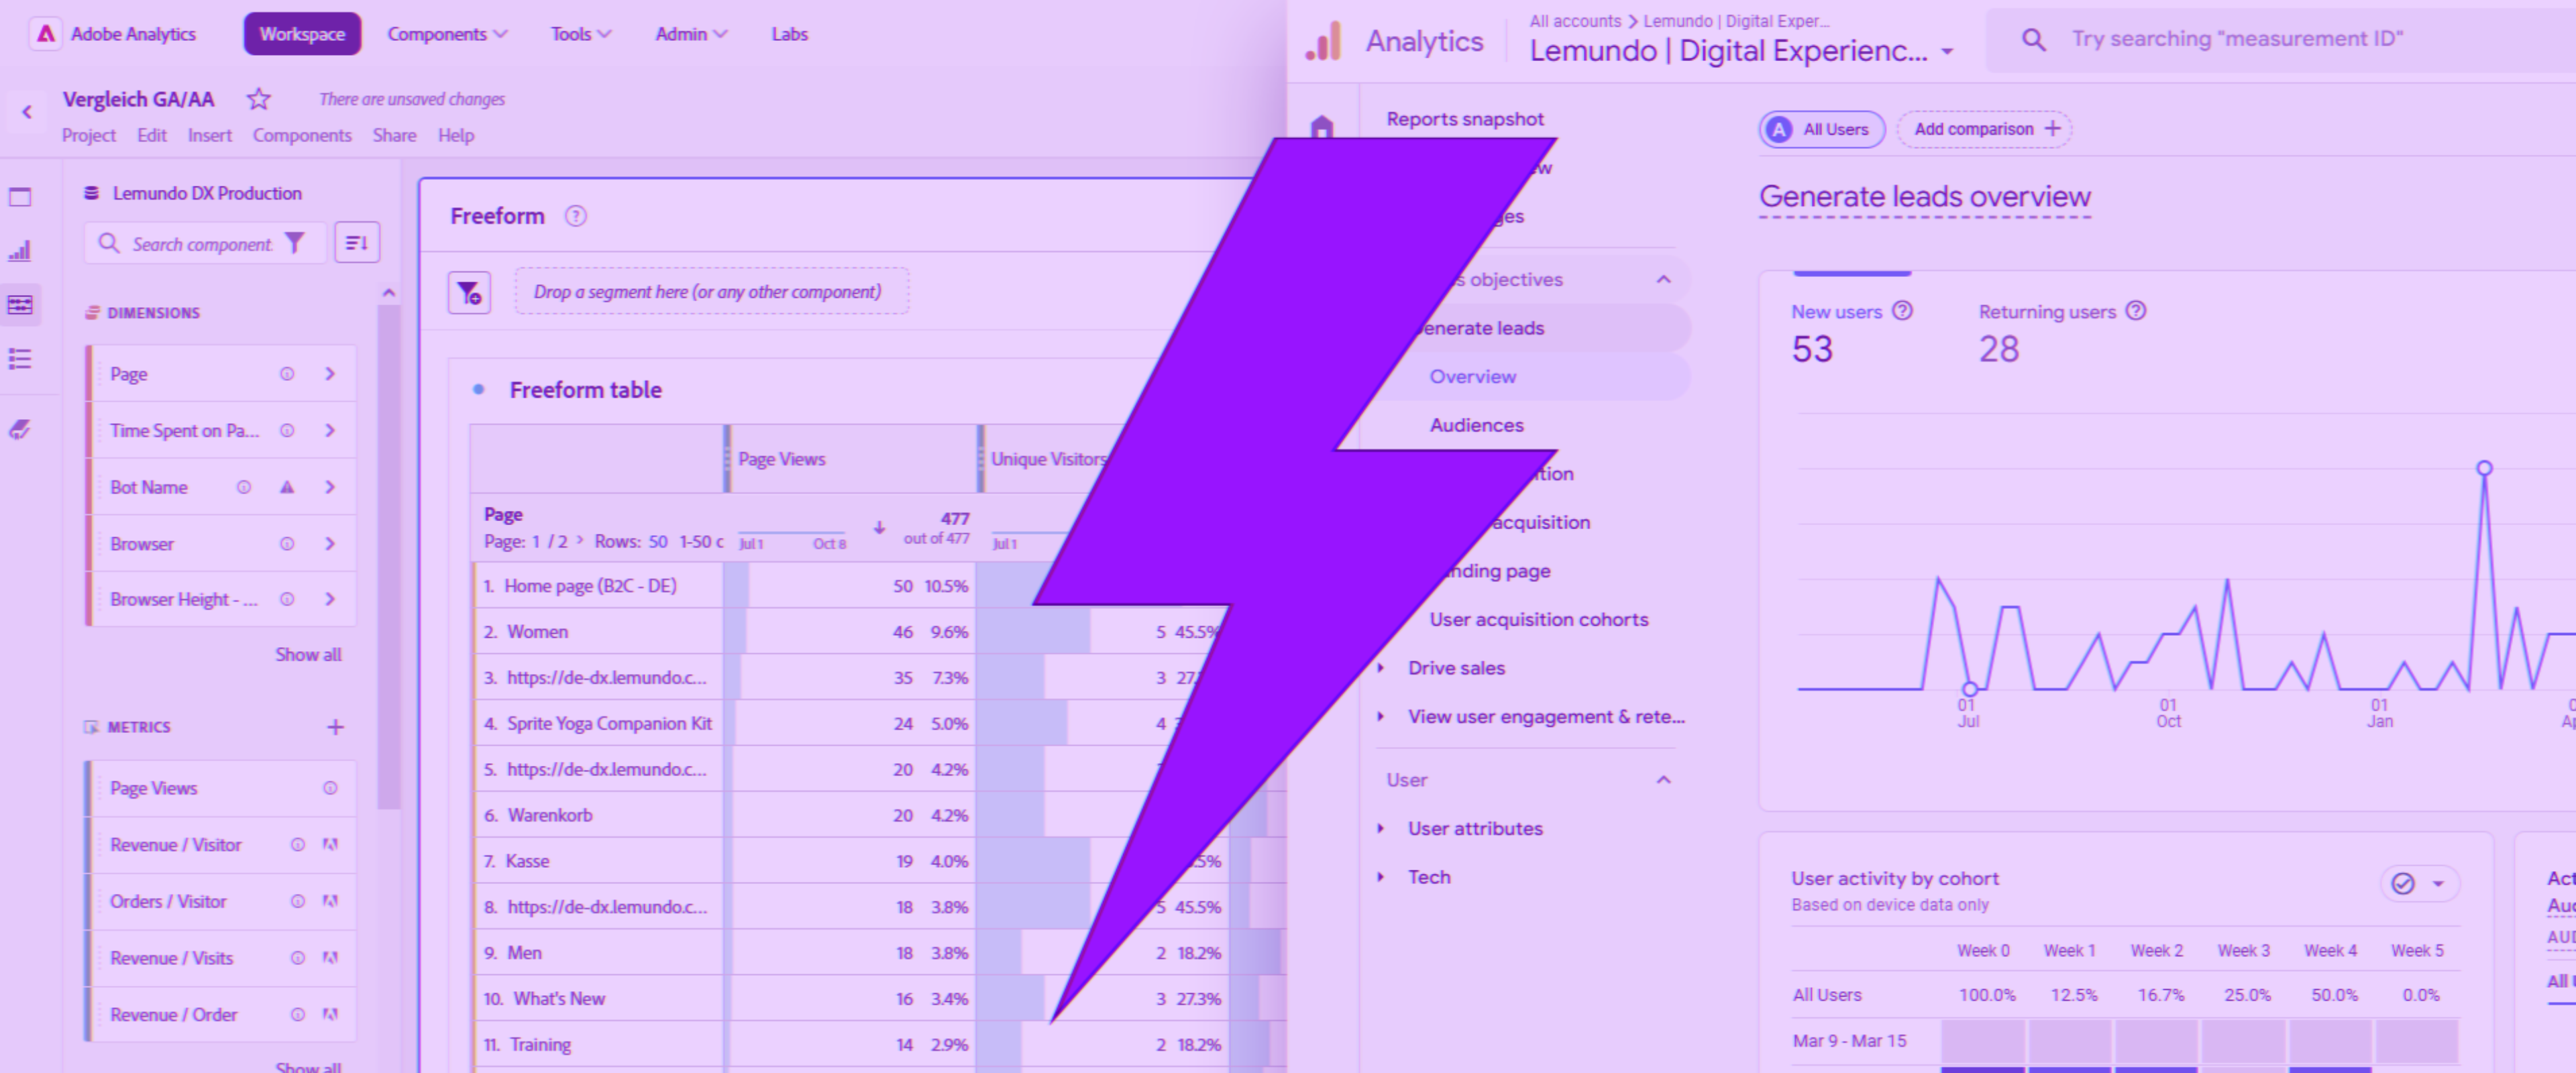Open the Insert menu
This screenshot has height=1073, width=2576.
click(209, 135)
